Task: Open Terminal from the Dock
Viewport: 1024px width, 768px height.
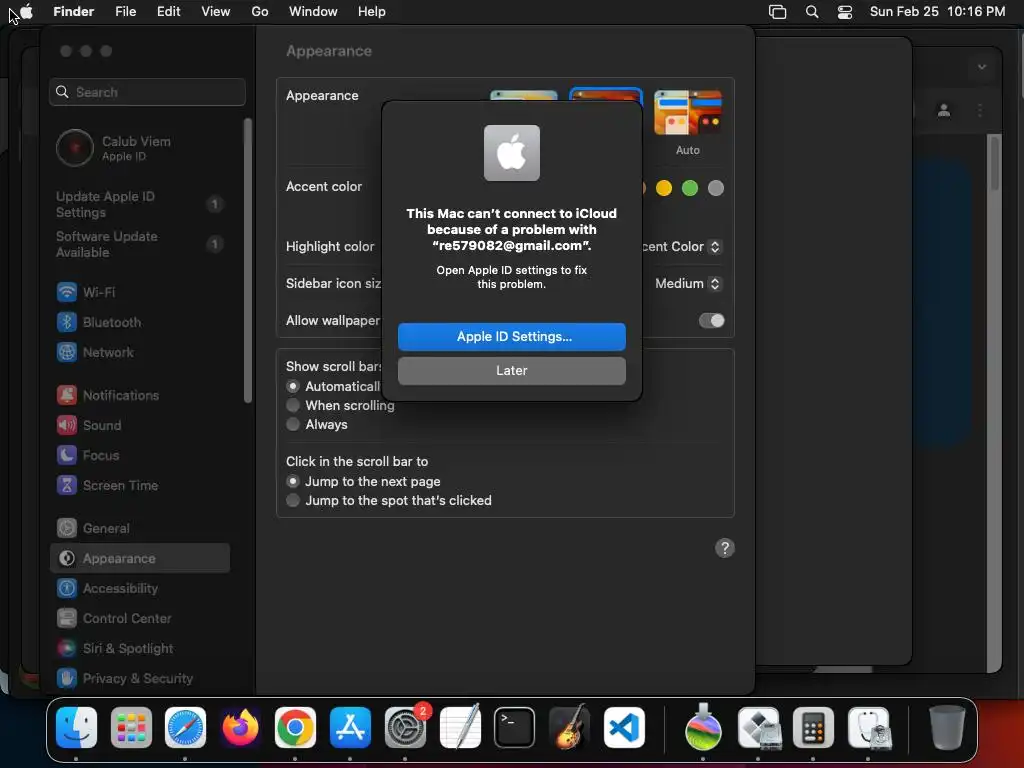Action: point(515,728)
